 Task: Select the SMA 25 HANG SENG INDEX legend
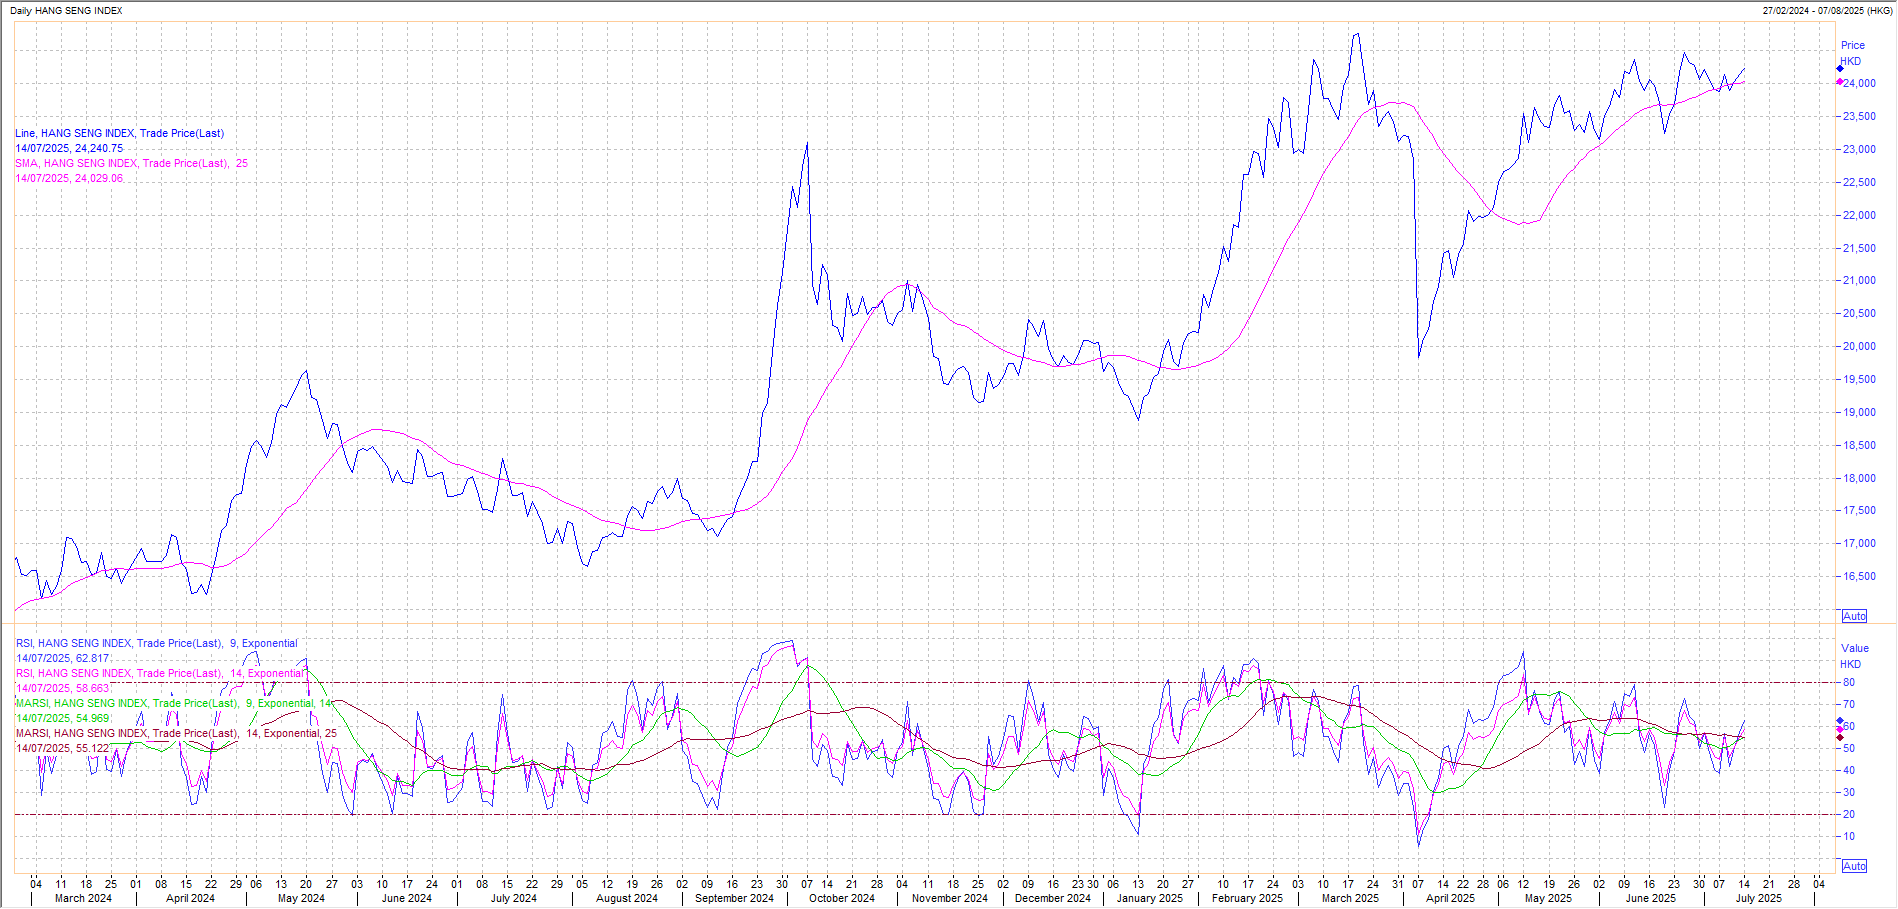tap(131, 163)
